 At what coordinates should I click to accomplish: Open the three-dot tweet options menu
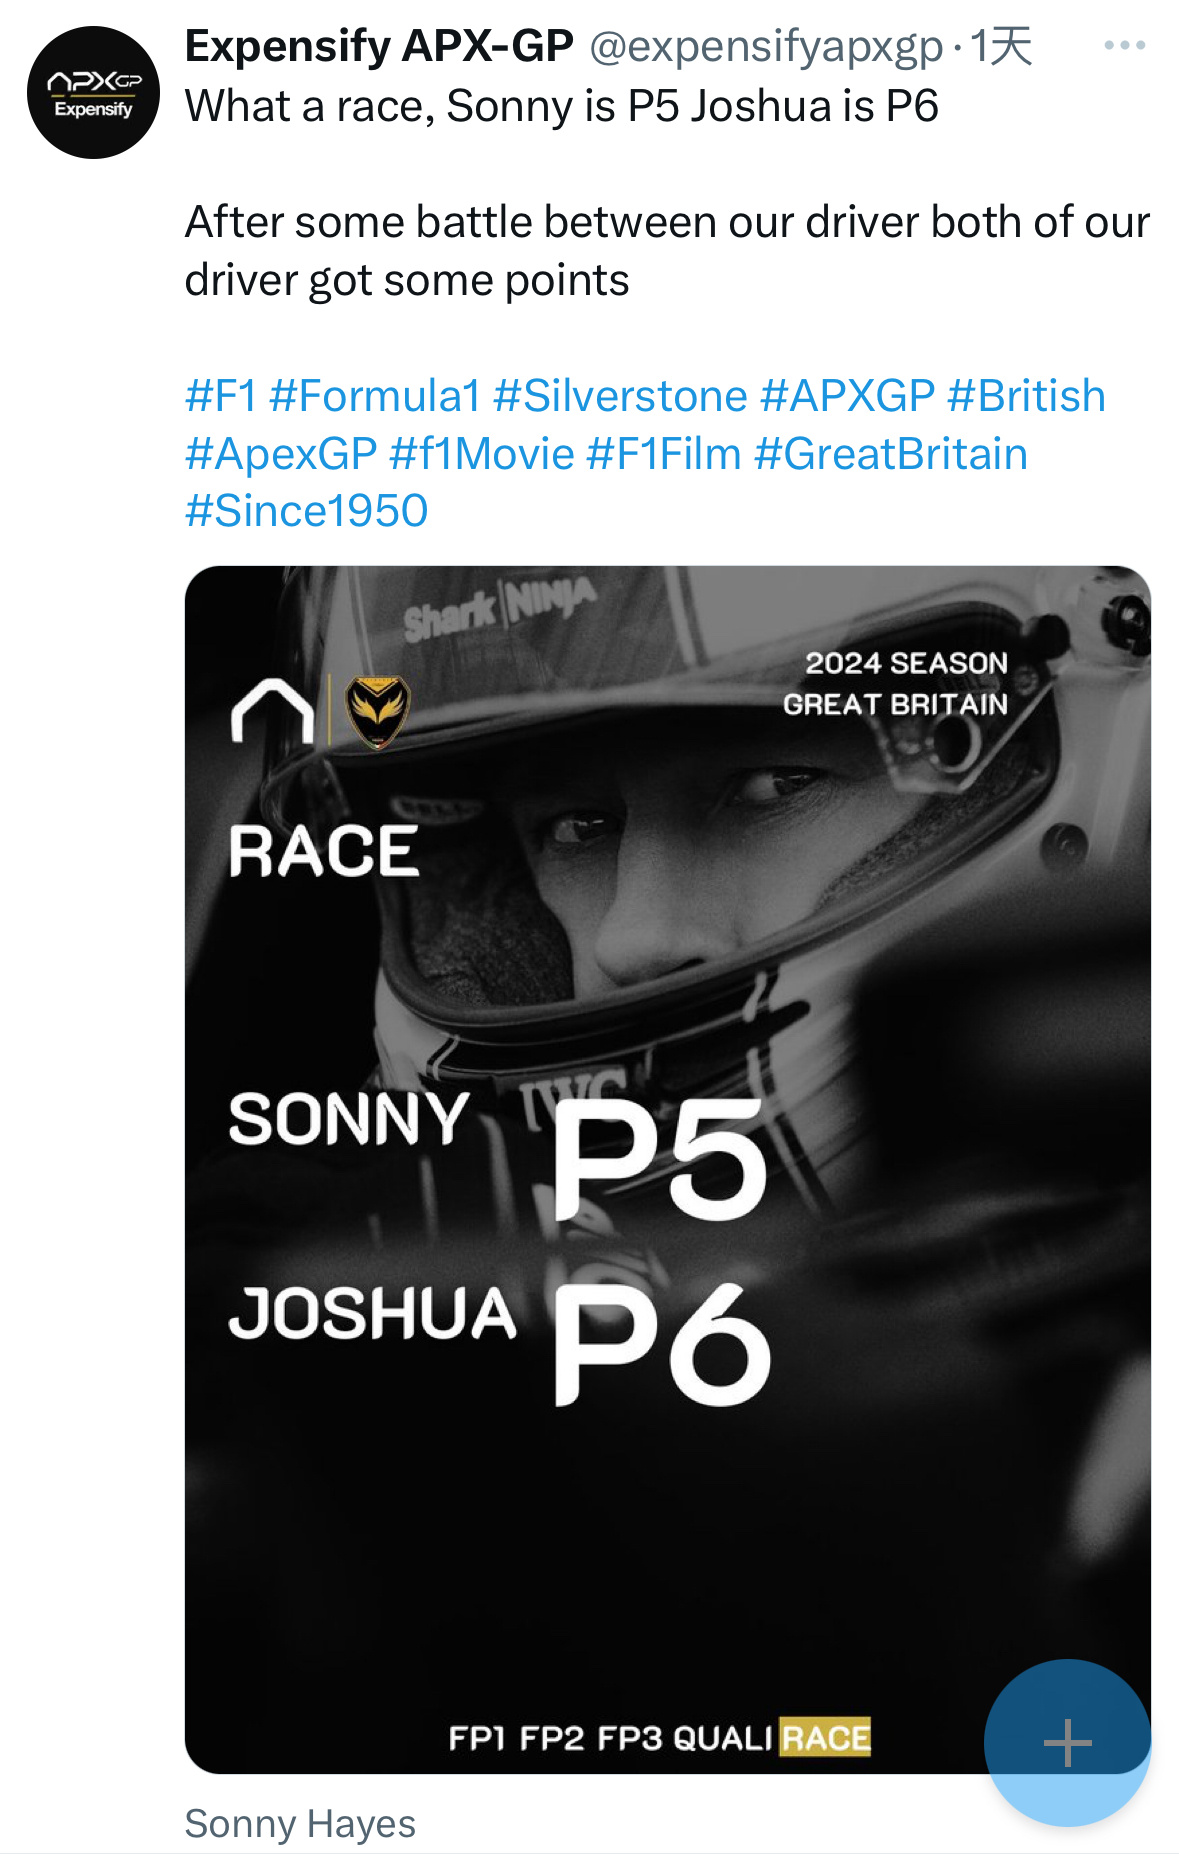(1124, 46)
